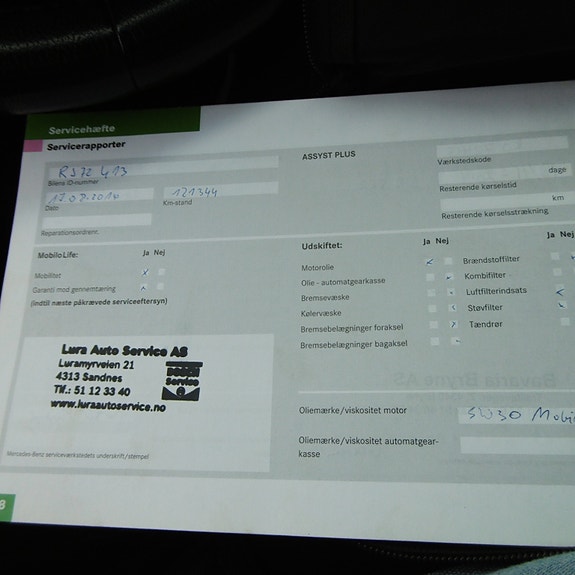Click the Kombifilter label
Image resolution: width=575 pixels, height=575 pixels.
click(485, 276)
